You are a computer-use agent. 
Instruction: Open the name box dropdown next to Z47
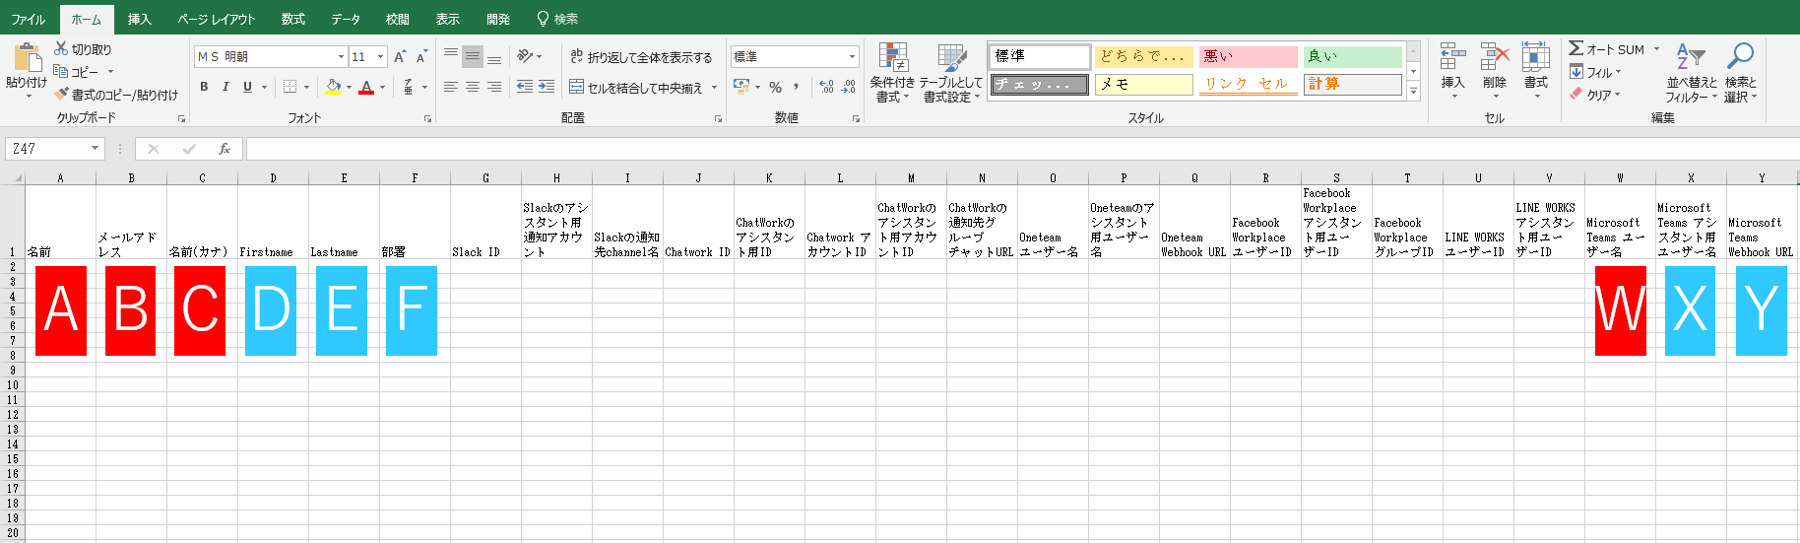coord(95,149)
